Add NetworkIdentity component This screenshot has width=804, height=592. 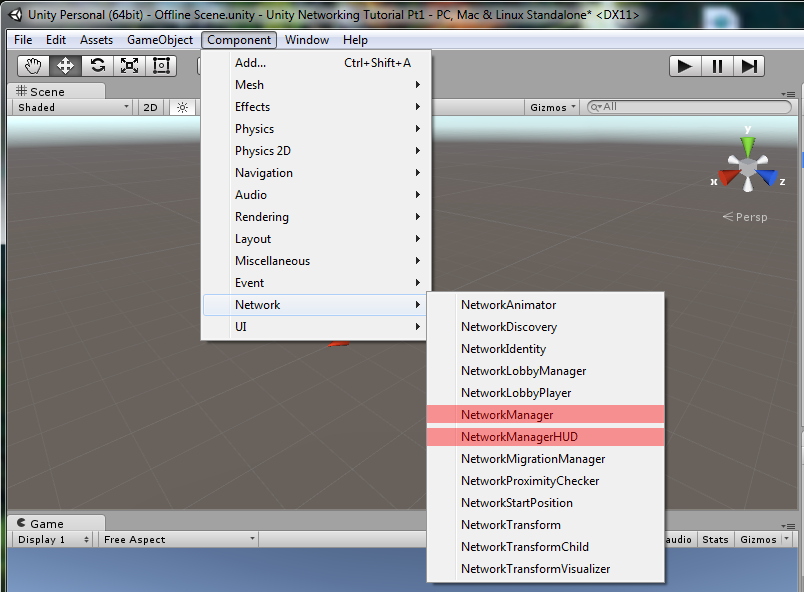coord(546,349)
